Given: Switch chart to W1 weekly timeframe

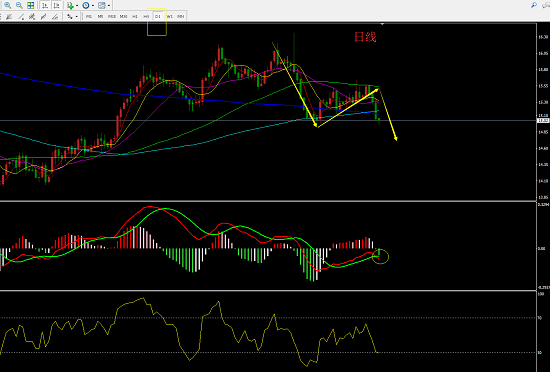Looking at the screenshot, I should [x=170, y=16].
